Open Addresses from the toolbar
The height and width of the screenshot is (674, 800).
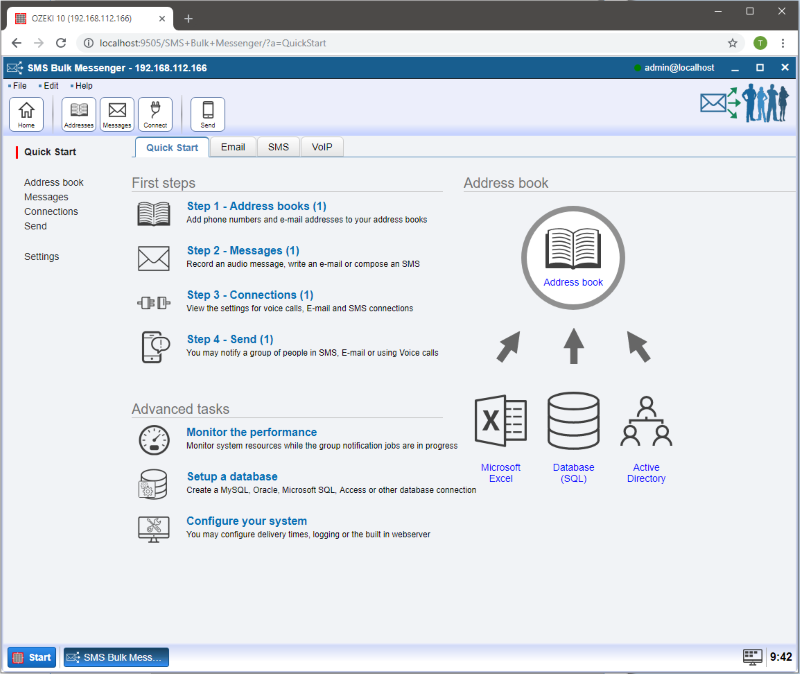pos(78,114)
